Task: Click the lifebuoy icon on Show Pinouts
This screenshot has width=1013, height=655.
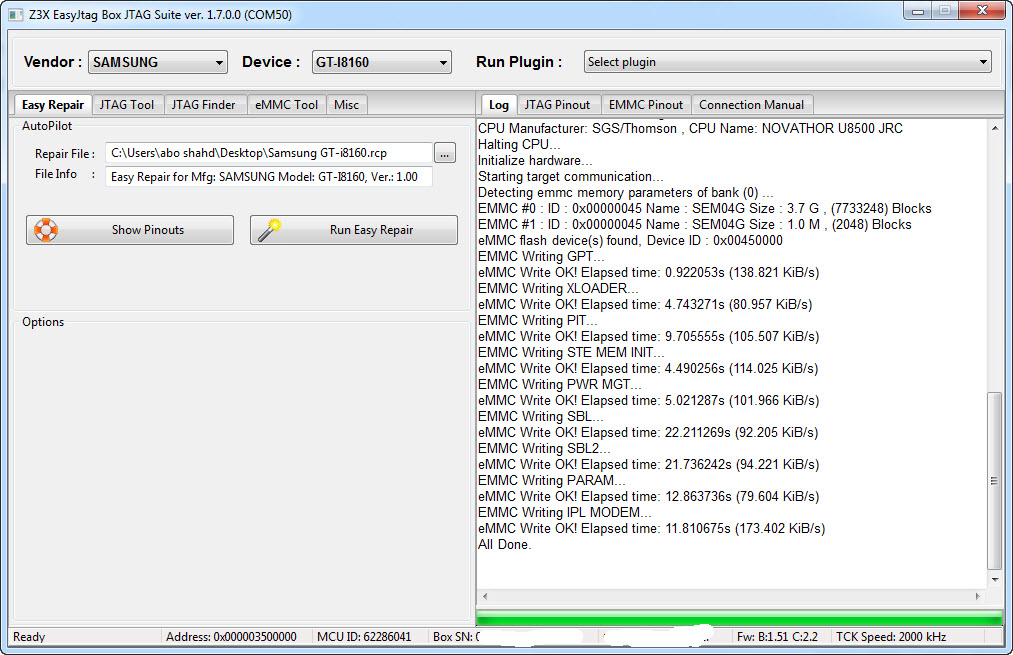Action: [46, 230]
